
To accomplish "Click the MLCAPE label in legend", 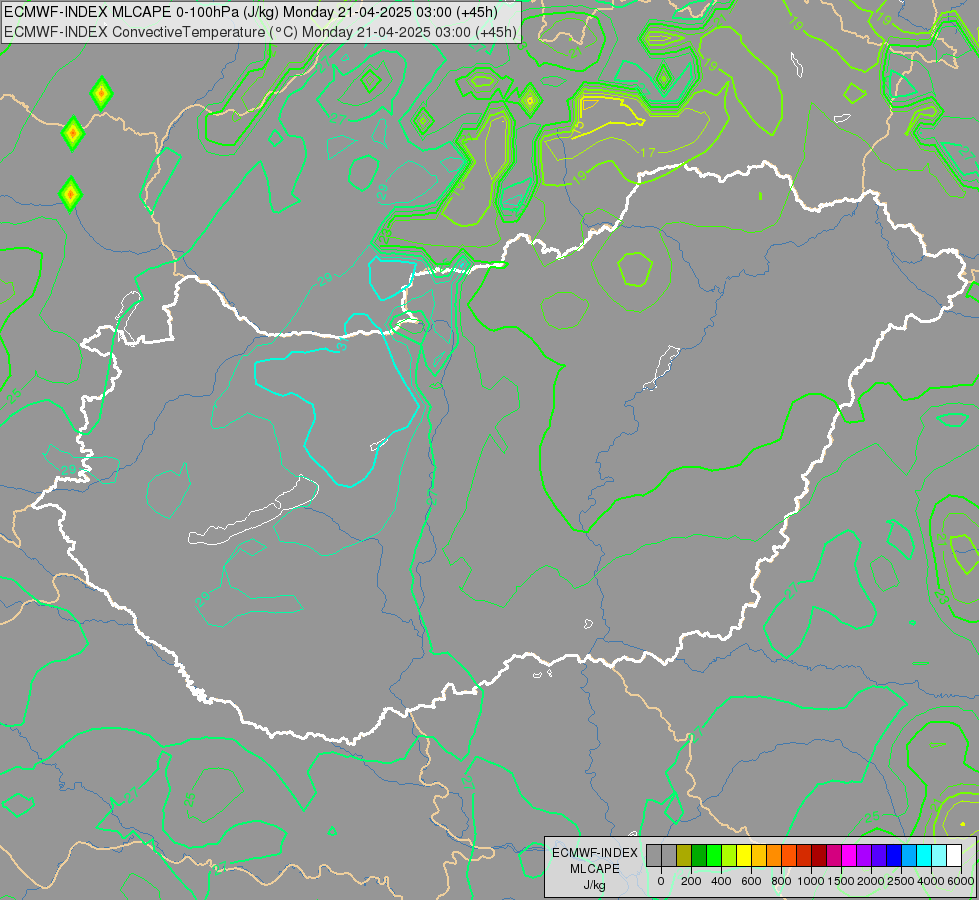I will pyautogui.click(x=595, y=869).
